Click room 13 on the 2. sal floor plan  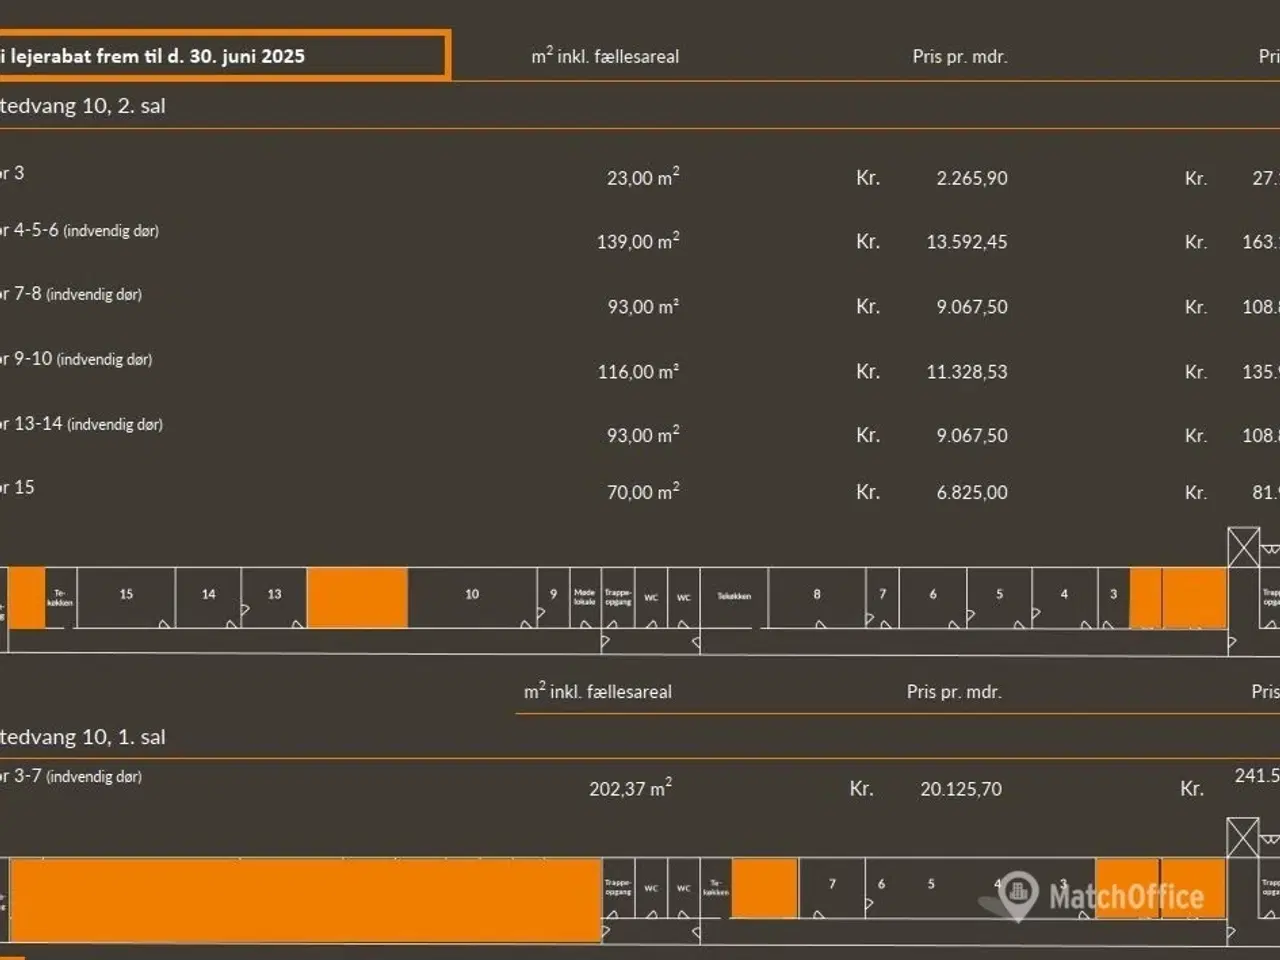pos(274,597)
